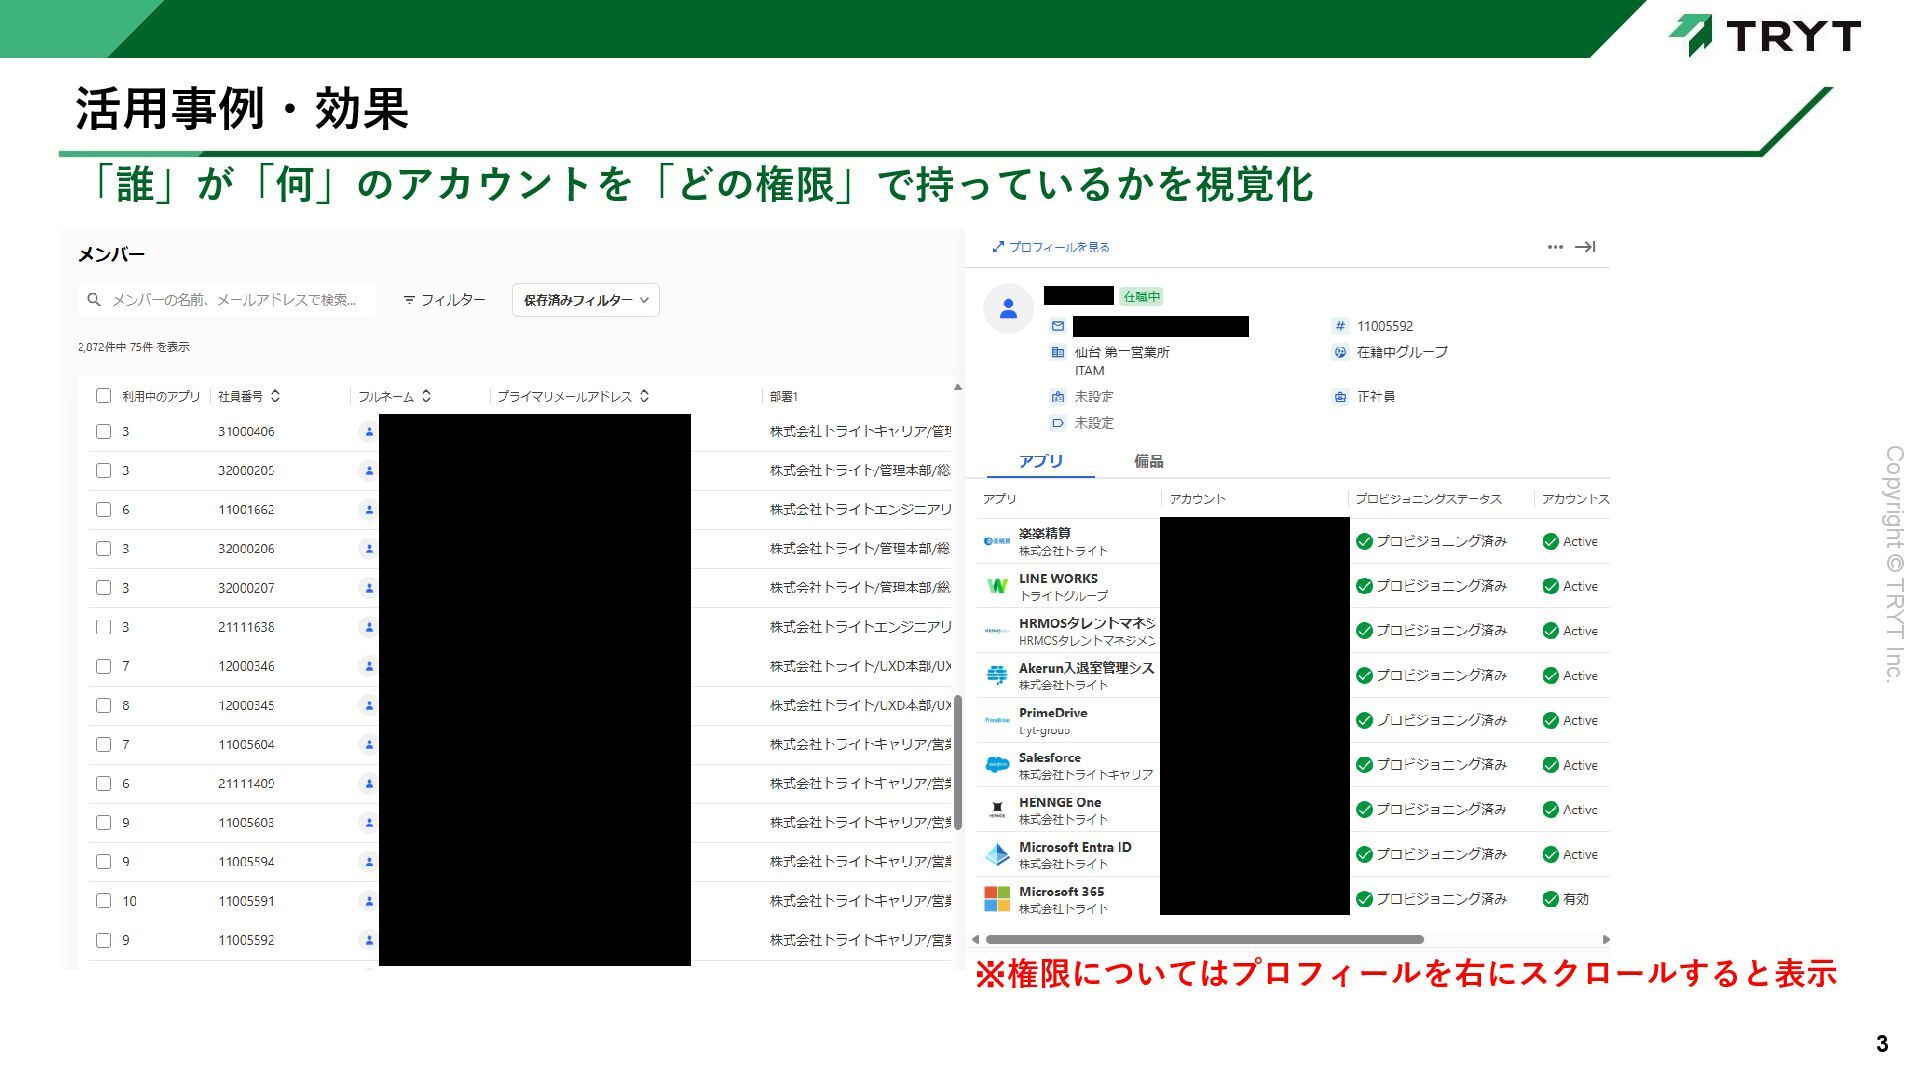Viewport: 1920px width, 1080px height.
Task: Open the three-dot more options menu
Action: [1555, 247]
